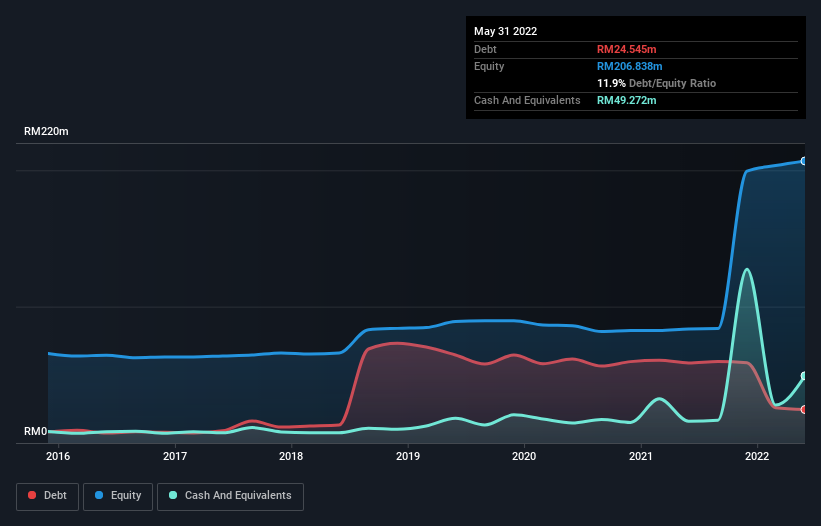This screenshot has width=821, height=526.
Task: Click the RM206.838m equity value
Action: pos(629,66)
